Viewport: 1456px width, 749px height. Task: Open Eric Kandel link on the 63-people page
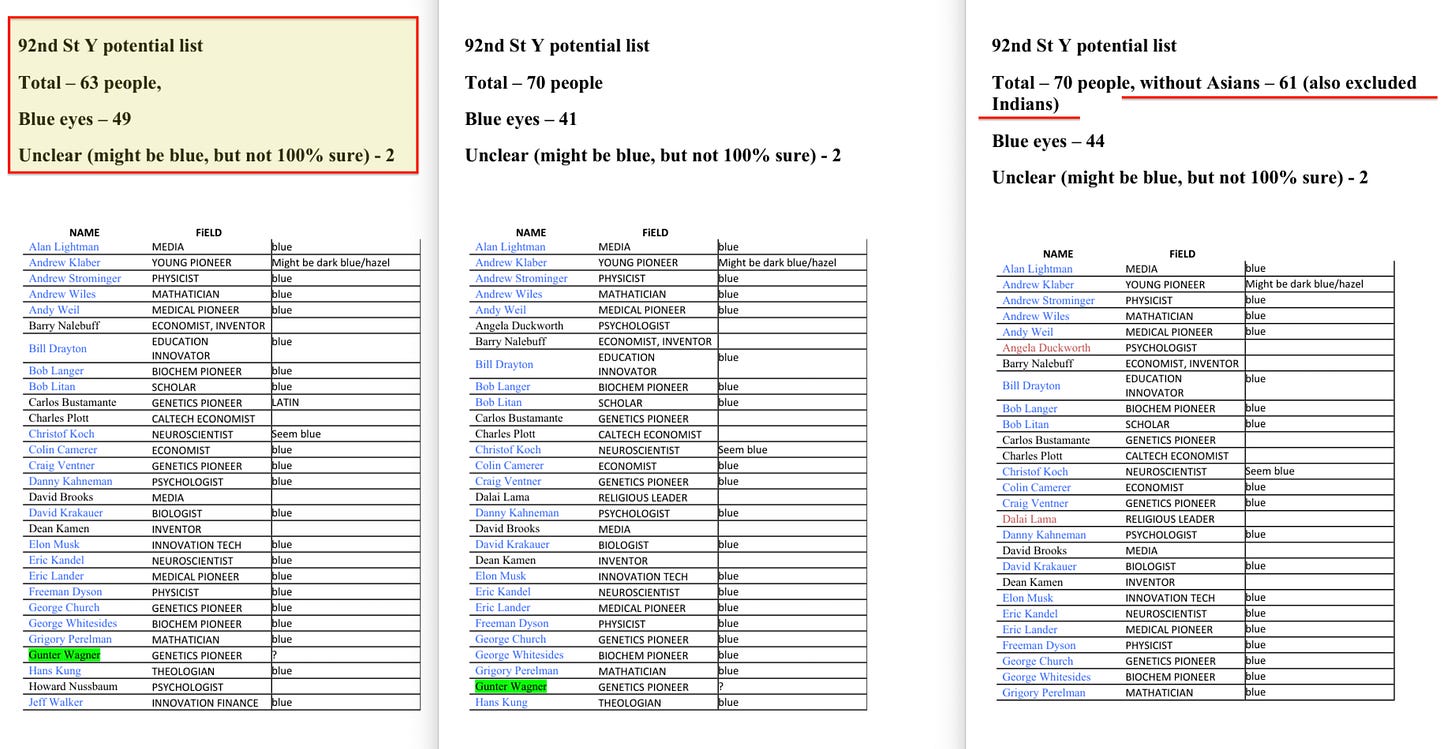click(x=56, y=561)
